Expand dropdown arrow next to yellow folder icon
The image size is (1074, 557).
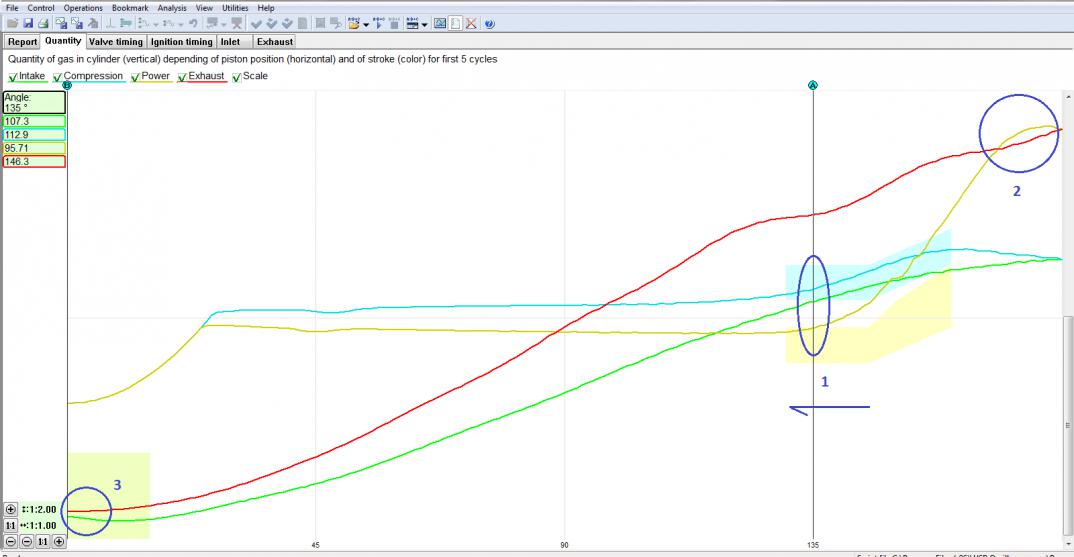point(367,24)
